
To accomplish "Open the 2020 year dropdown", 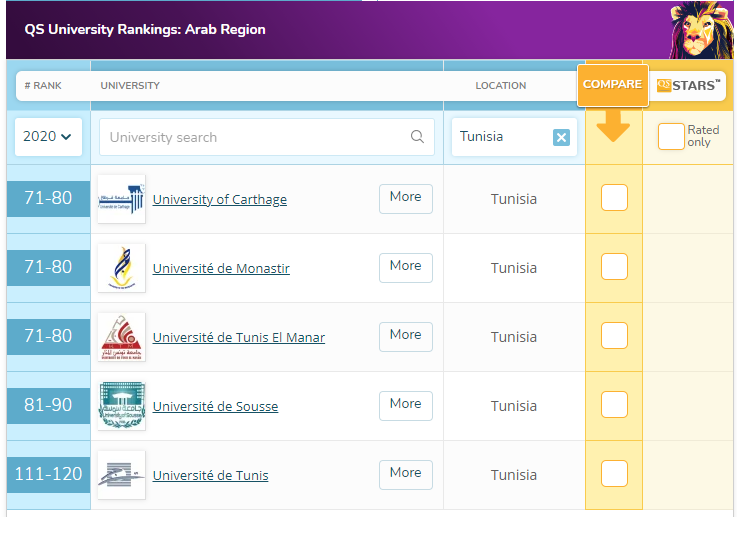I will [x=48, y=137].
